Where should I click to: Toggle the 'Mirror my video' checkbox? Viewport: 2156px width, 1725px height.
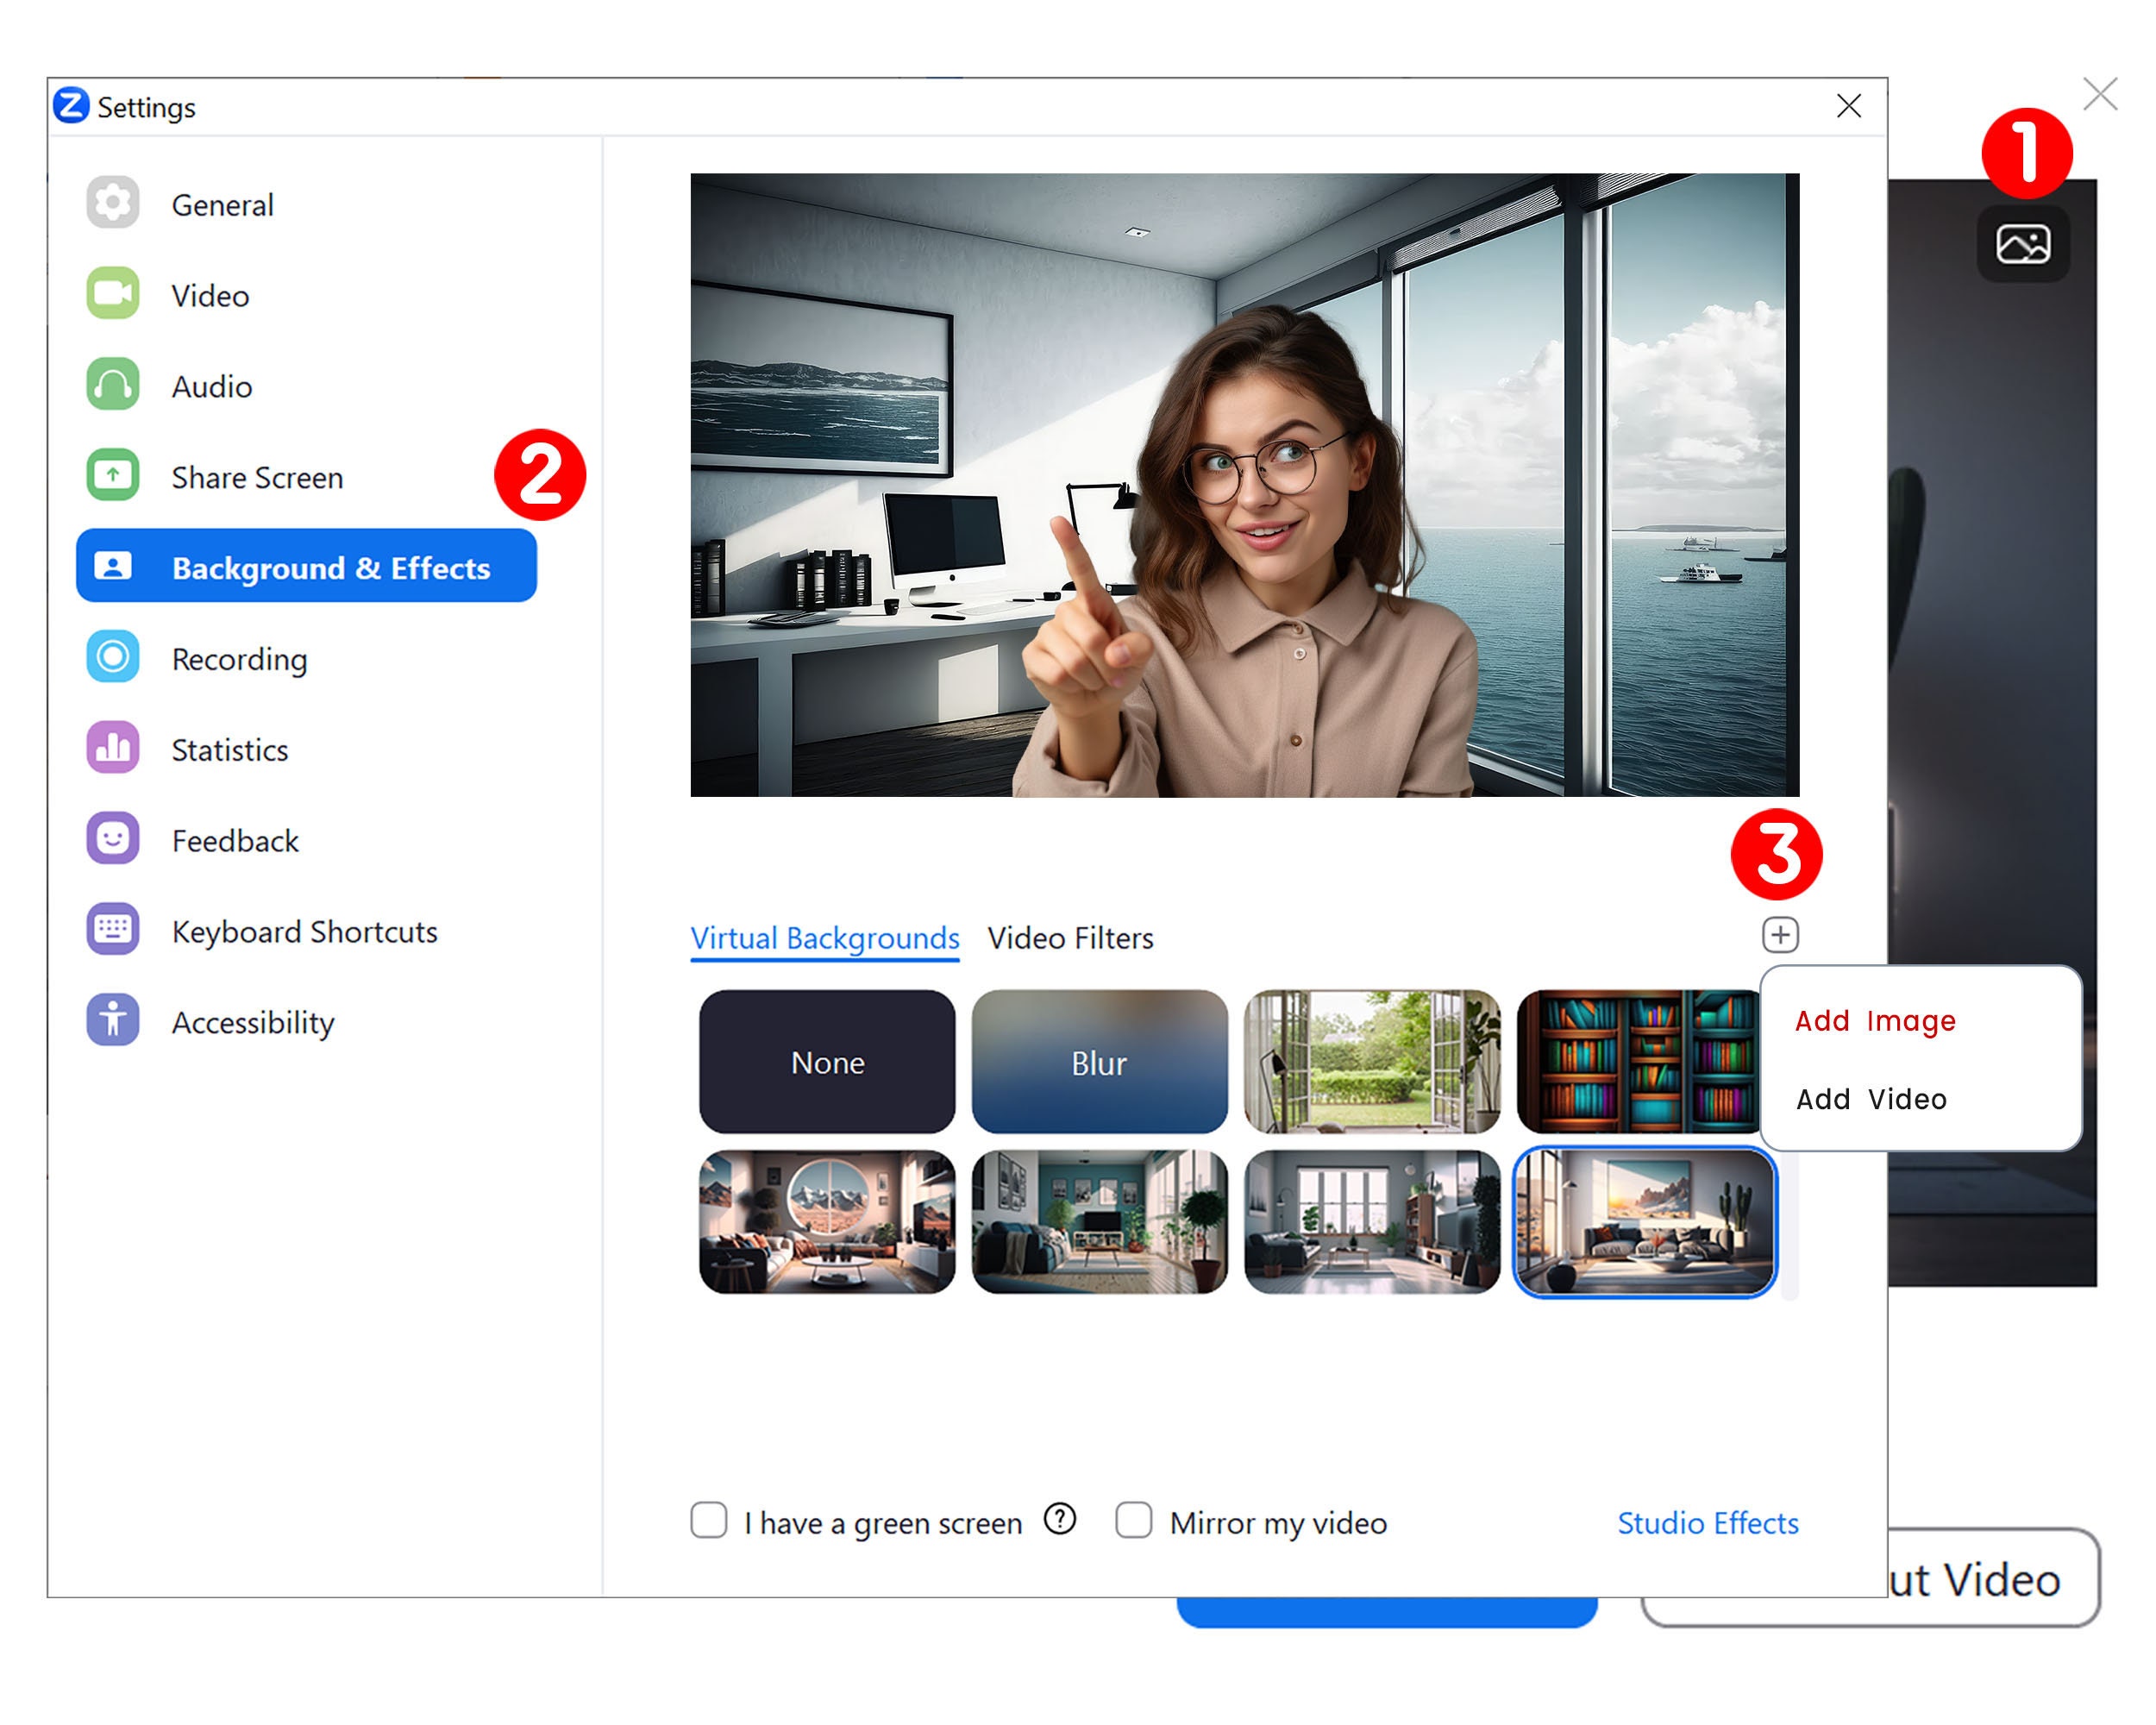pyautogui.click(x=1134, y=1521)
